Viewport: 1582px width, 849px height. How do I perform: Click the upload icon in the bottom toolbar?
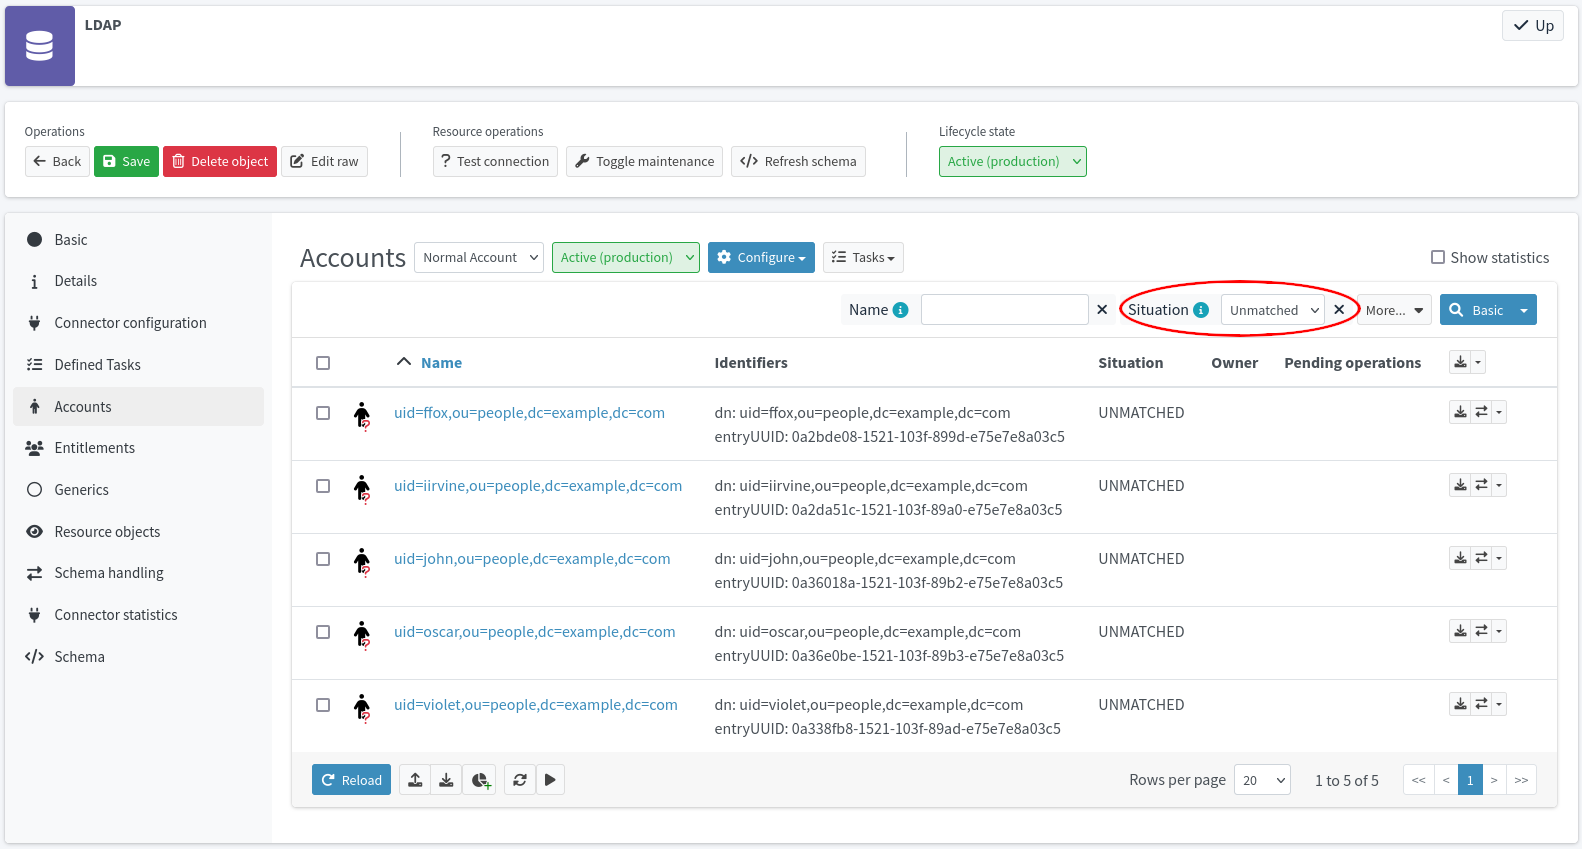(x=415, y=780)
